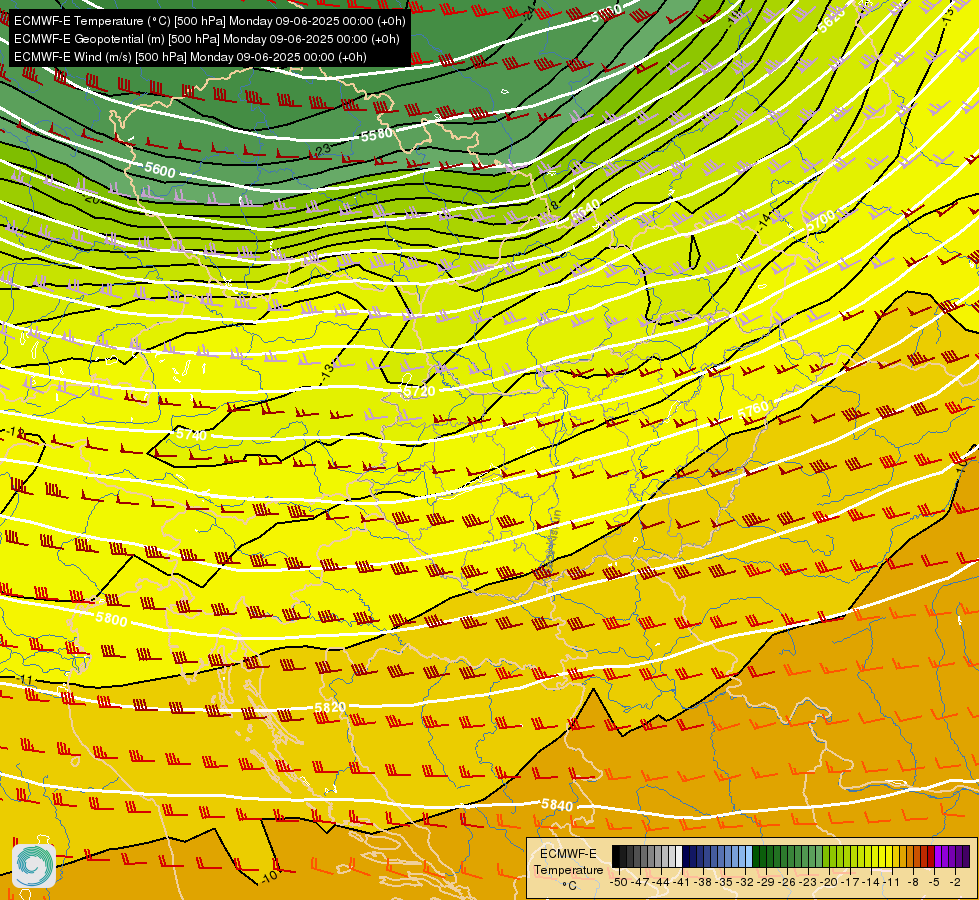Click the 5840 geopotential contour label

[557, 805]
